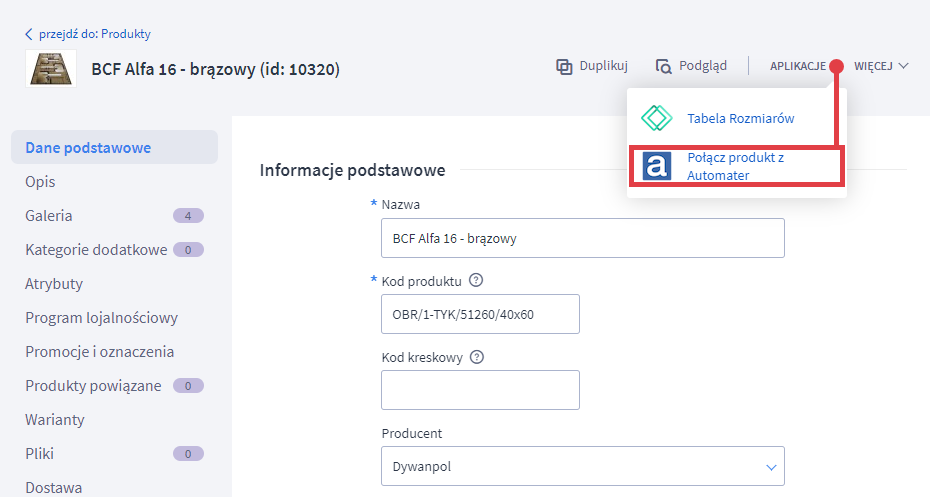
Task: Click the Informacje podstawowe heading
Action: pyautogui.click(x=352, y=170)
